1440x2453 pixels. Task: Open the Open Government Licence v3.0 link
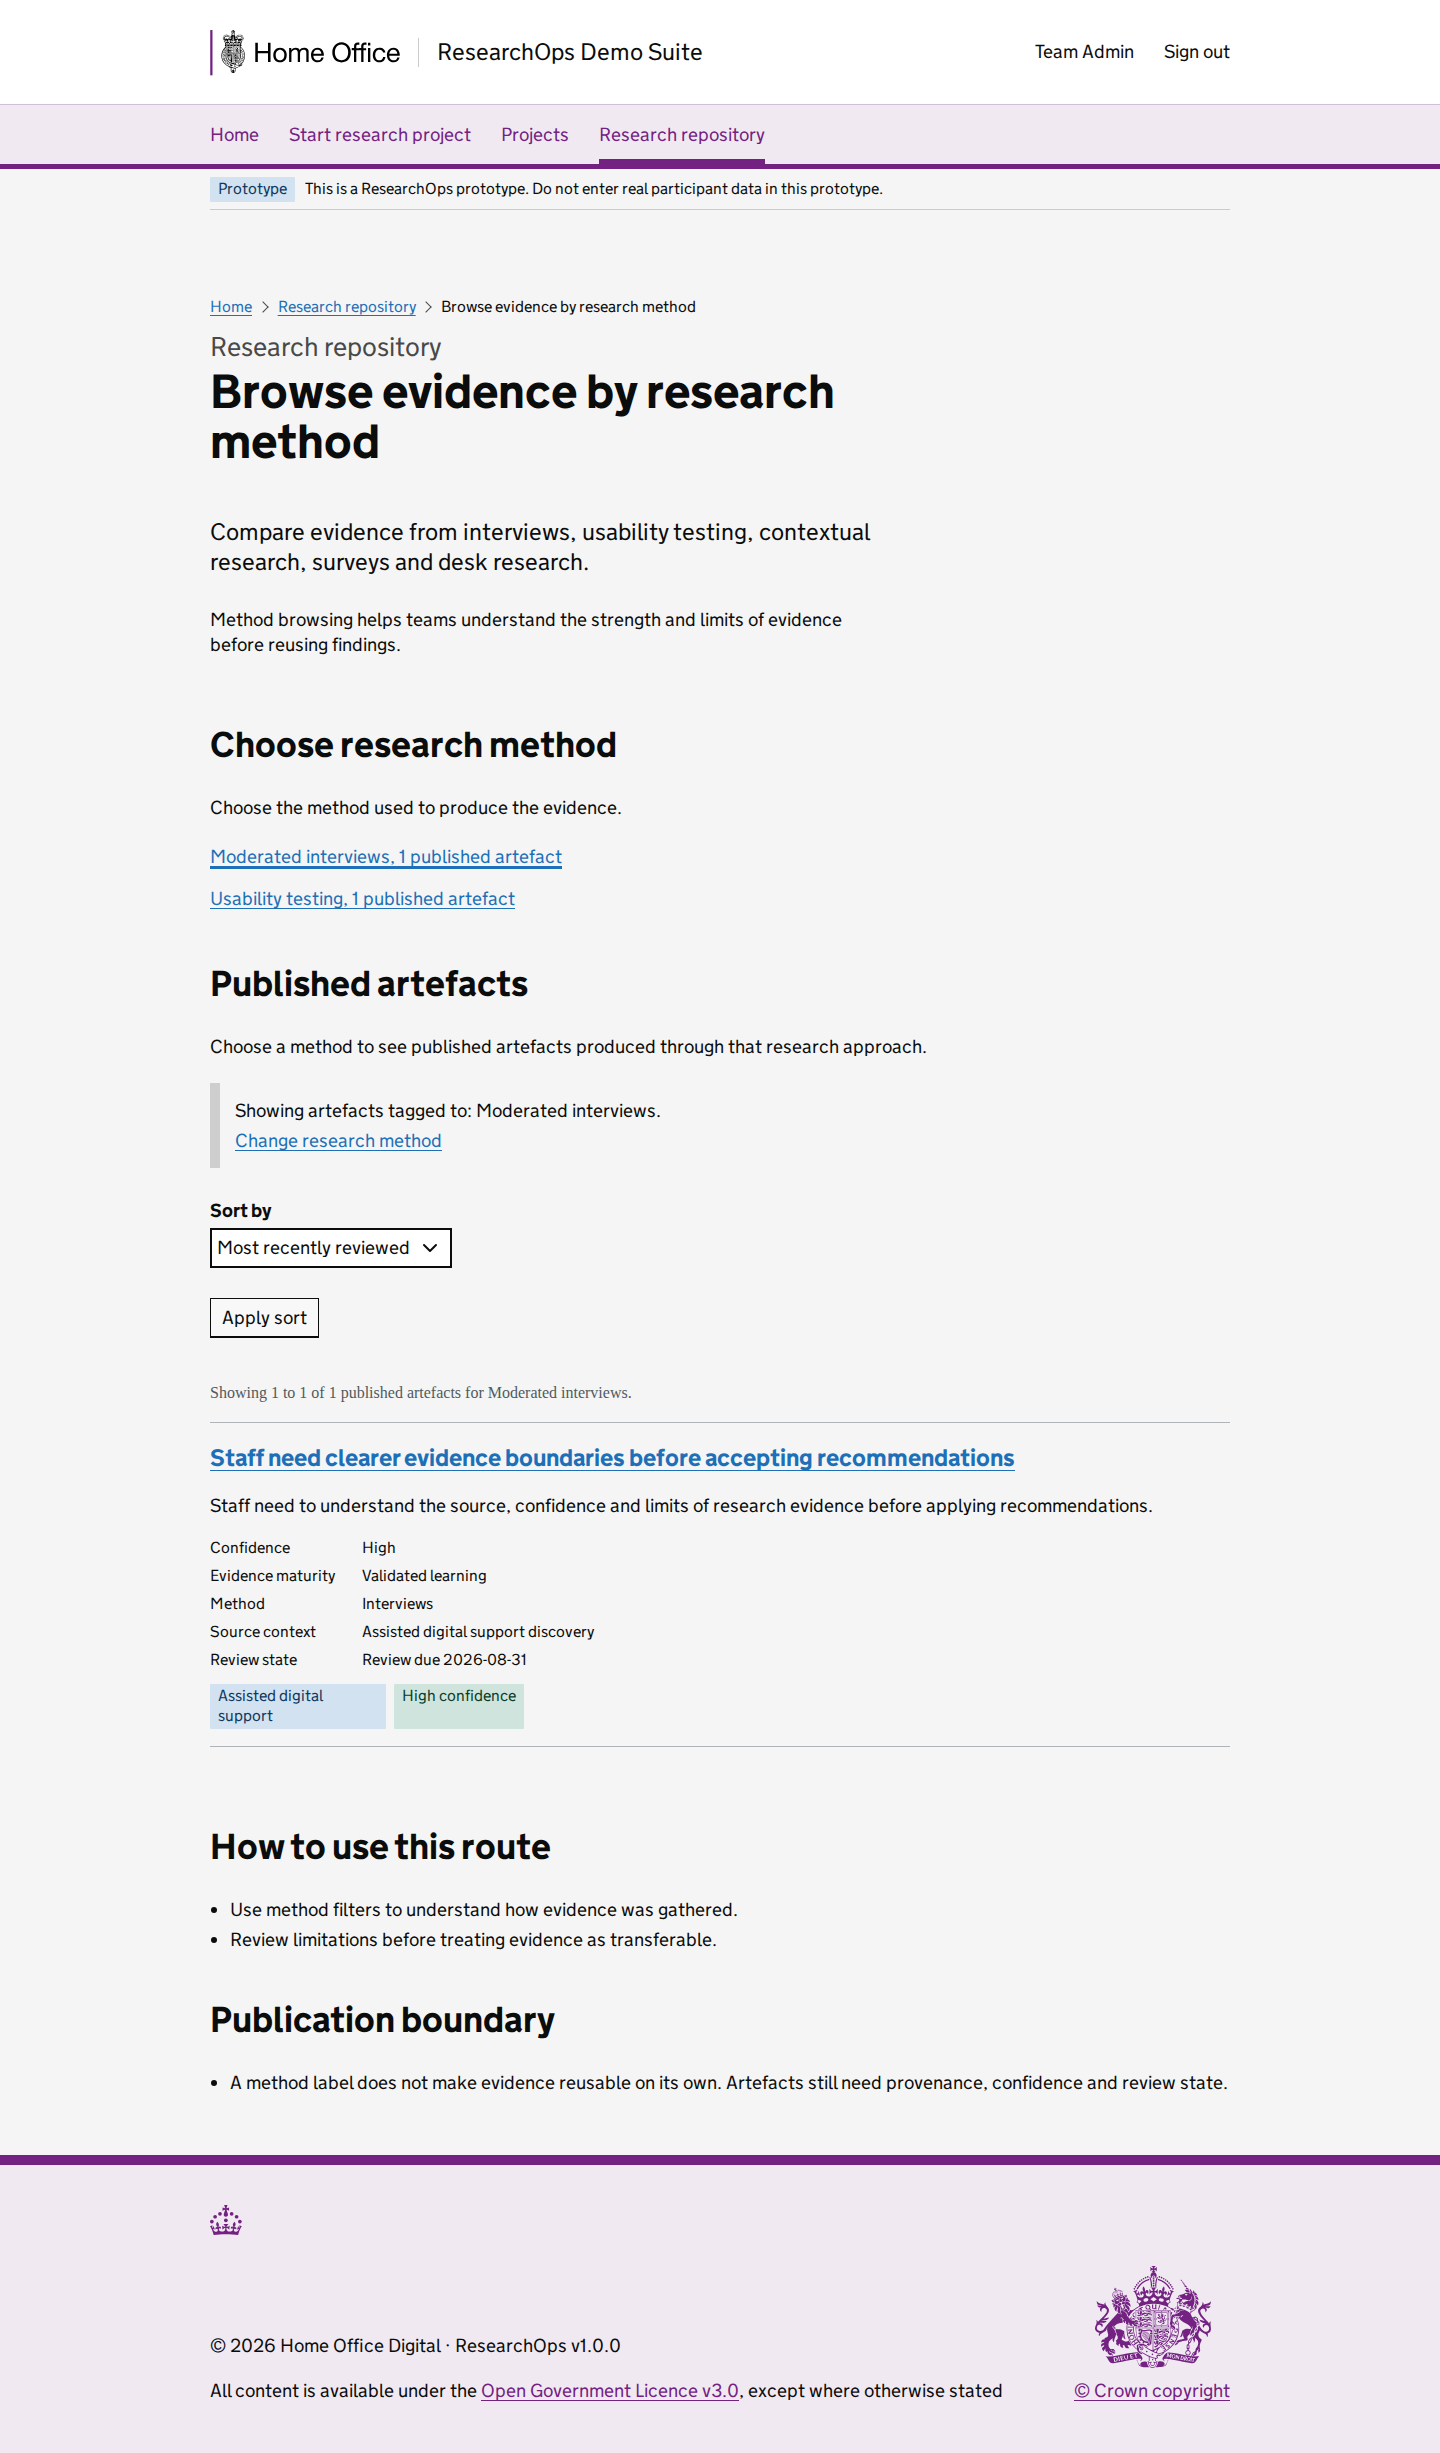point(610,2390)
